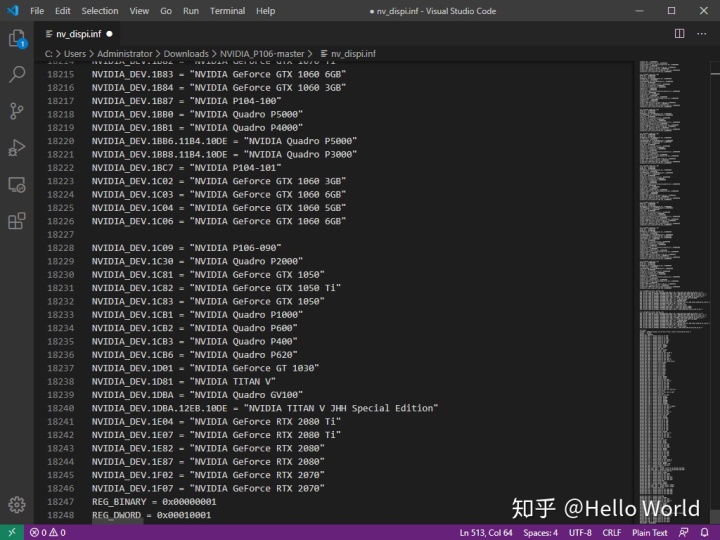Open the File menu
720x540 pixels.
click(37, 11)
